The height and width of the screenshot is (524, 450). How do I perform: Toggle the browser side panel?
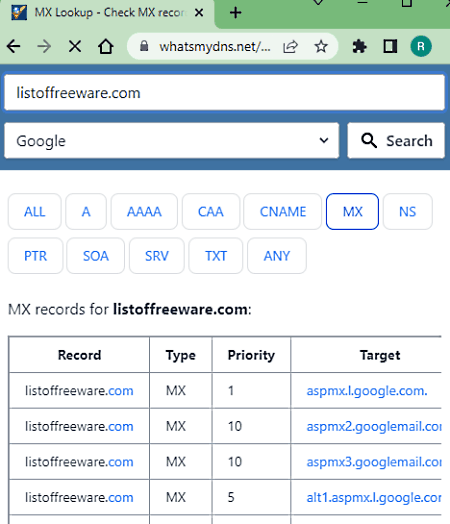(390, 46)
